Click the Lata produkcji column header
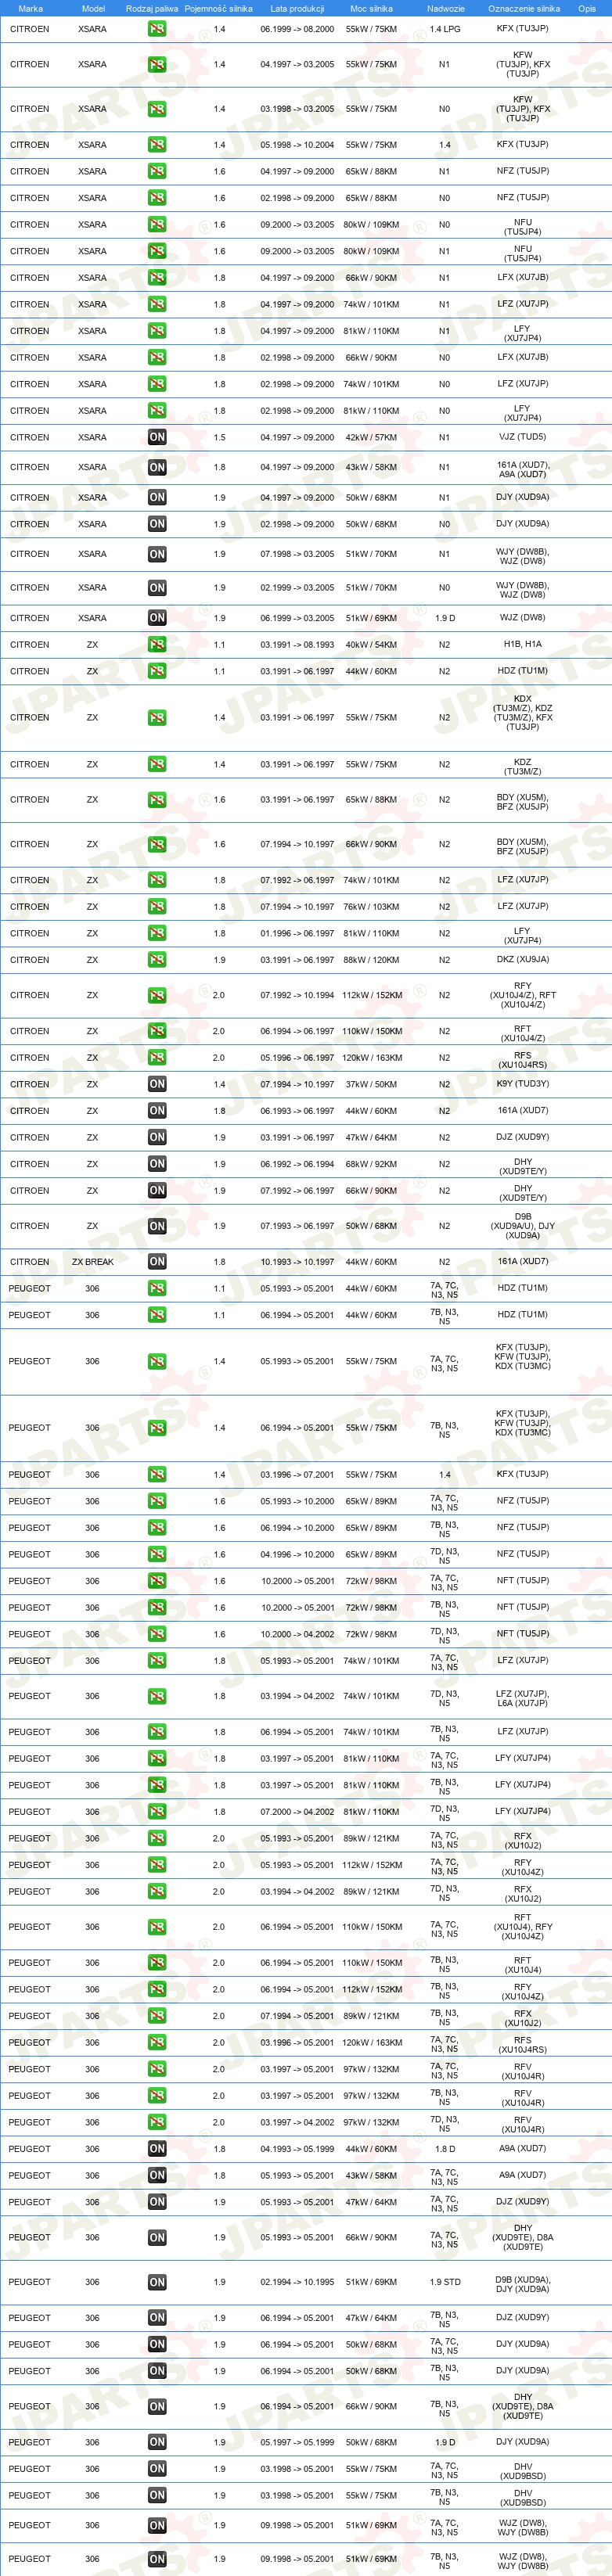The width and height of the screenshot is (612, 2576). 297,8
